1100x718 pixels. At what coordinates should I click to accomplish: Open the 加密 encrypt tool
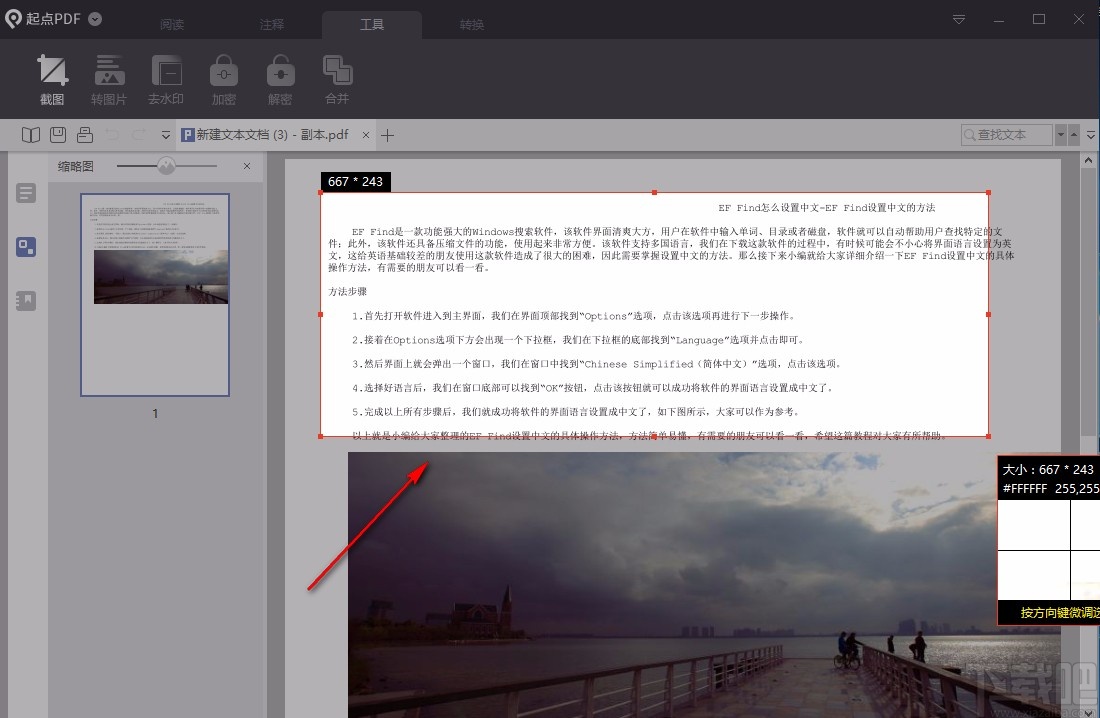point(224,79)
